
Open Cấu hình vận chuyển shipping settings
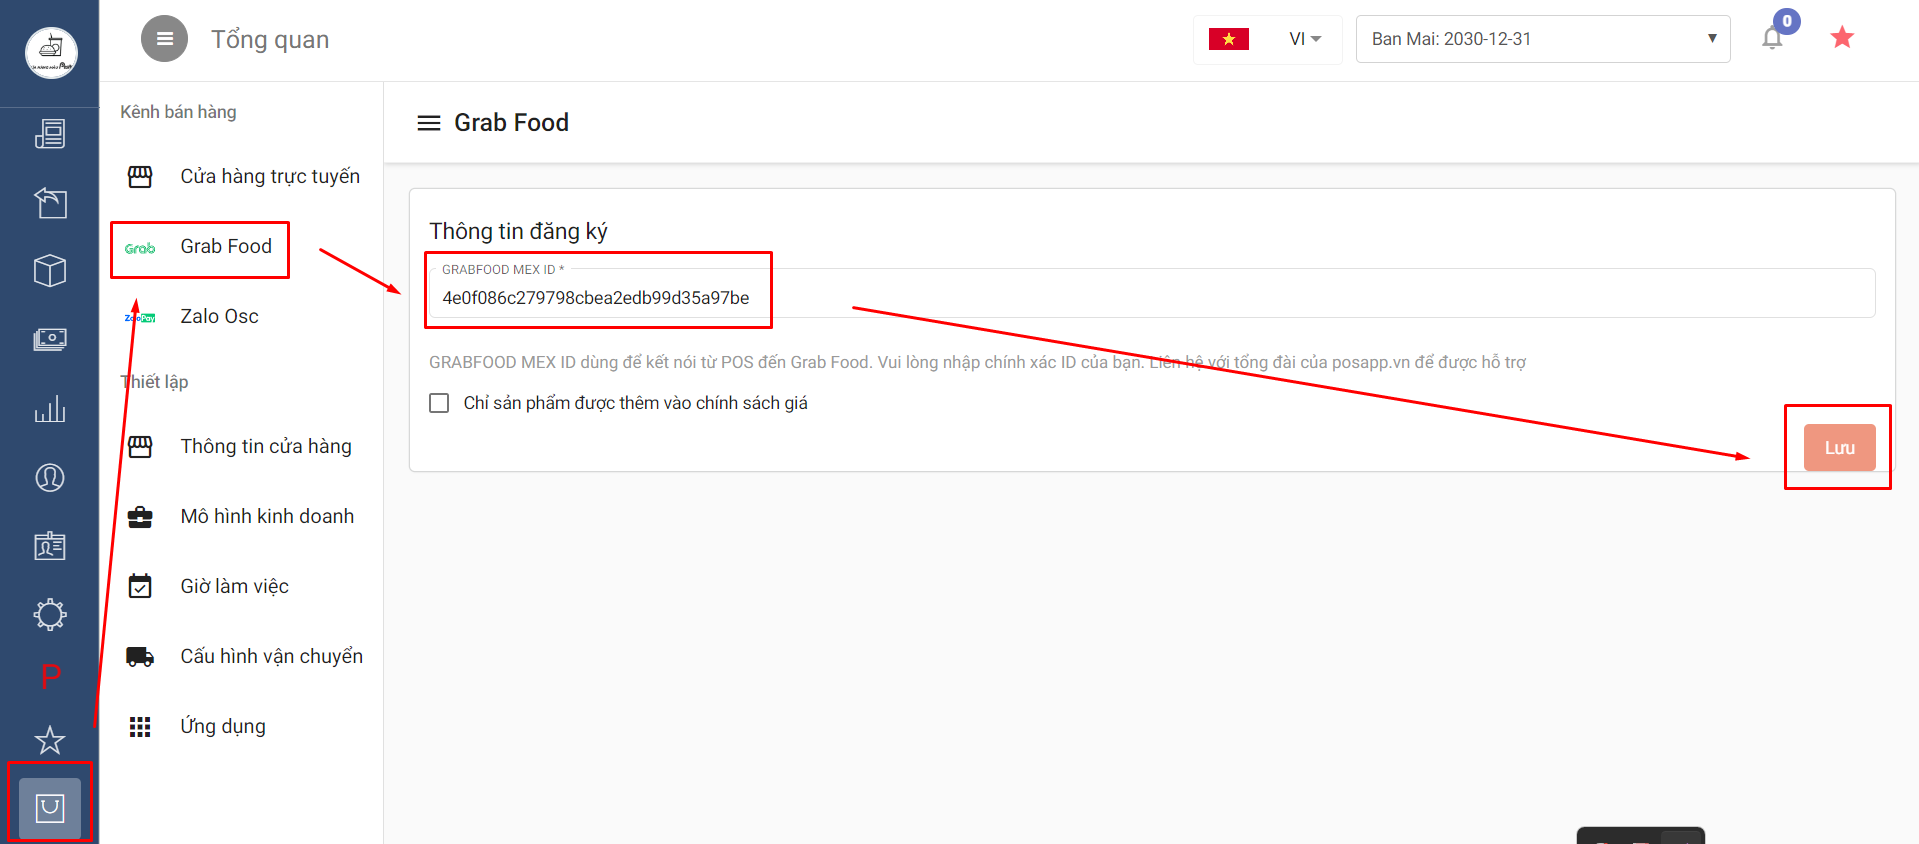pos(271,657)
